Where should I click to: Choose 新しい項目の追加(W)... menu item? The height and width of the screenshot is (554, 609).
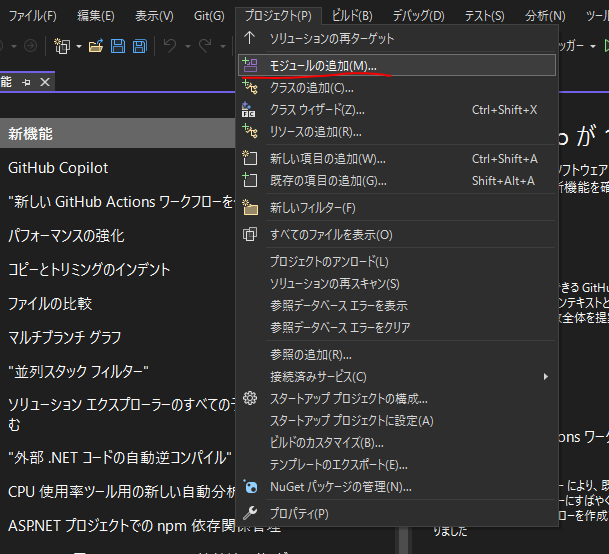click(397, 159)
